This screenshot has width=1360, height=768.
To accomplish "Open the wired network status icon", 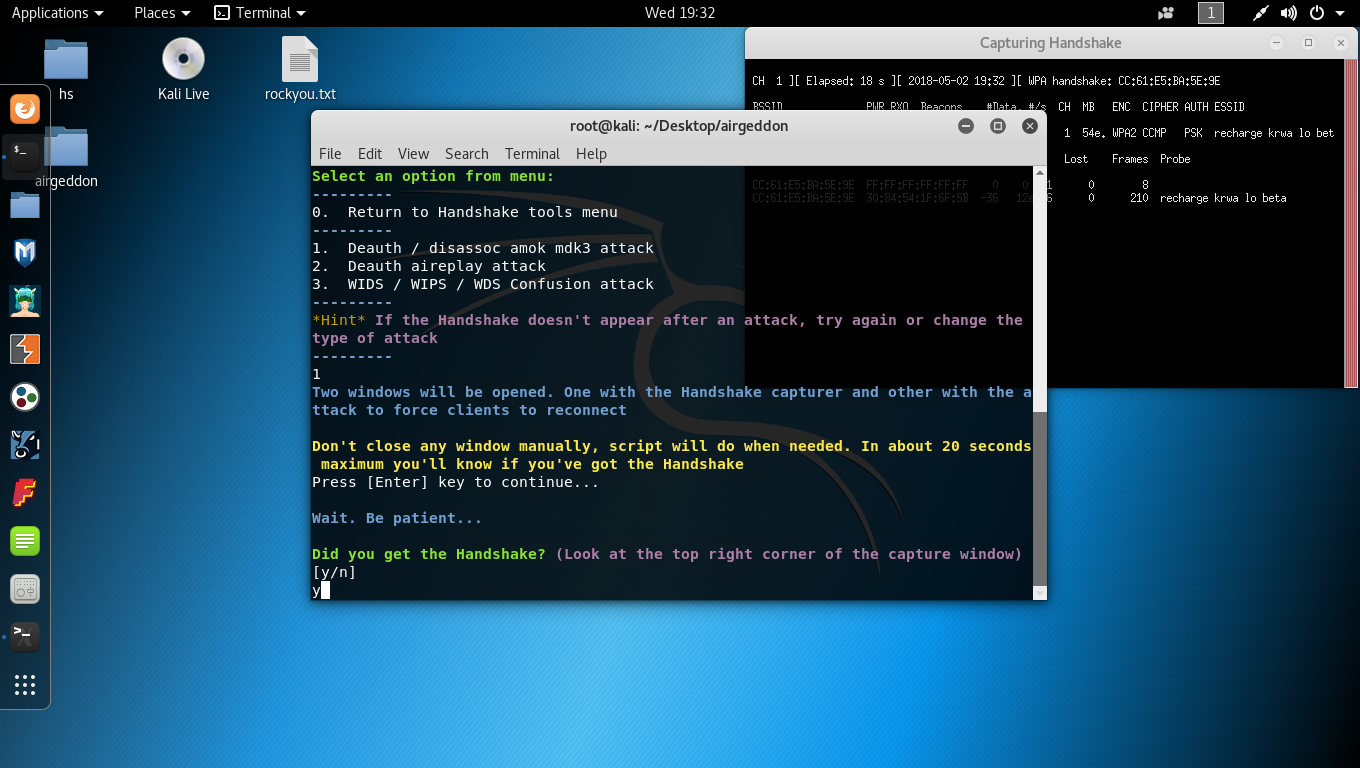I will tap(1261, 13).
